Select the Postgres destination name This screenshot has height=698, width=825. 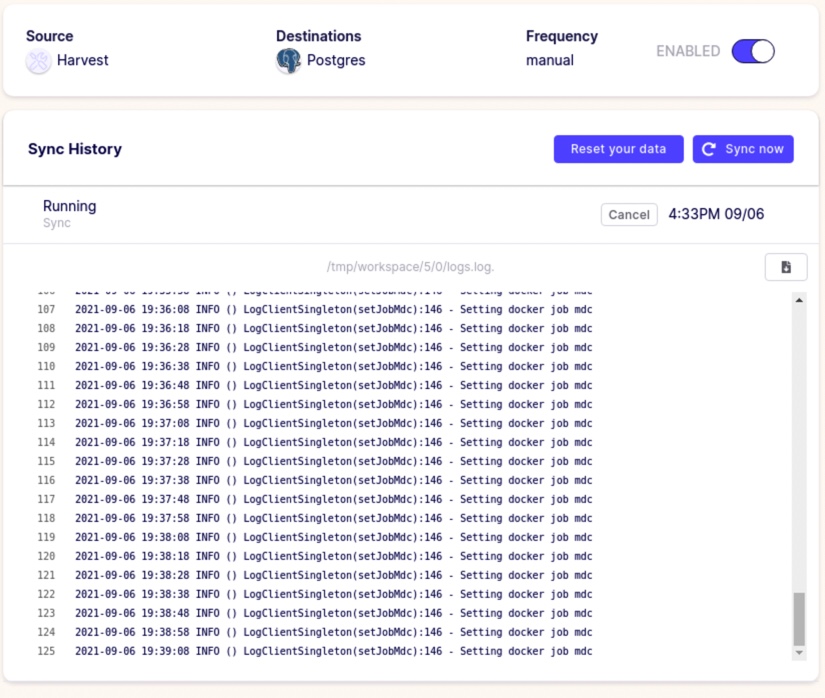coord(336,60)
